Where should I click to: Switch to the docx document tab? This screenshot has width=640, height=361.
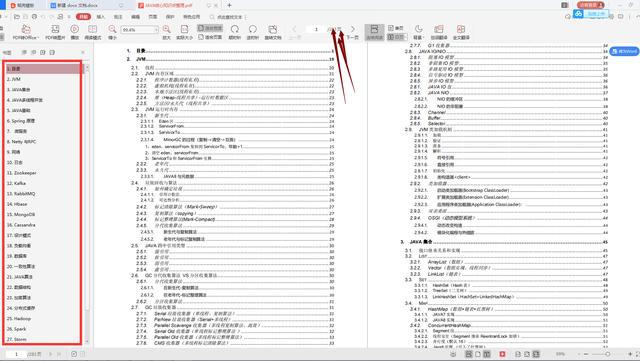click(x=77, y=5)
